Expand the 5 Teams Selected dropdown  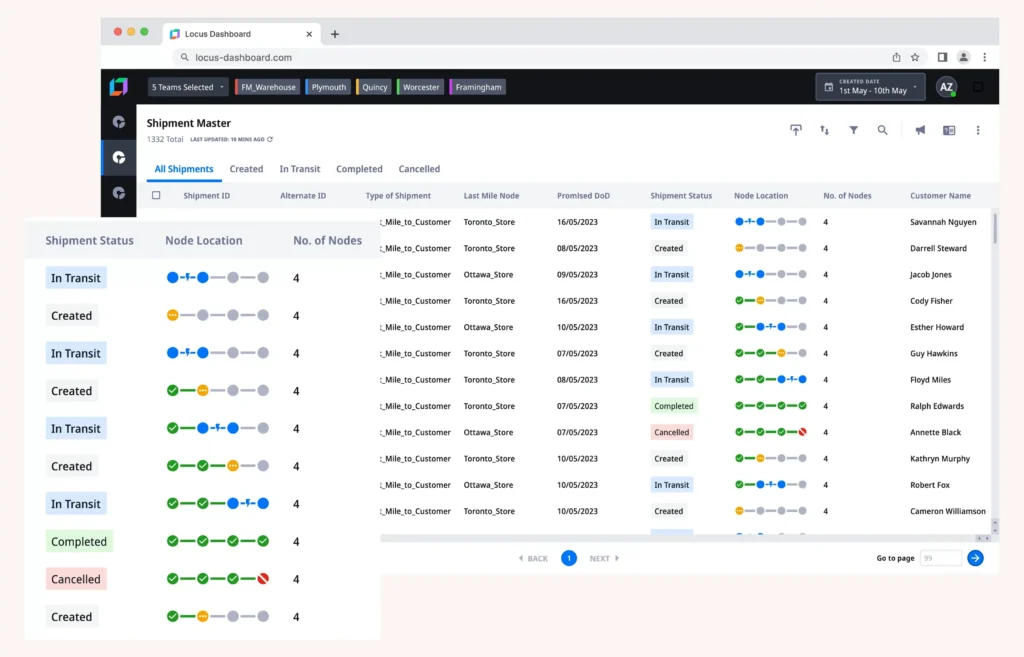click(x=188, y=87)
